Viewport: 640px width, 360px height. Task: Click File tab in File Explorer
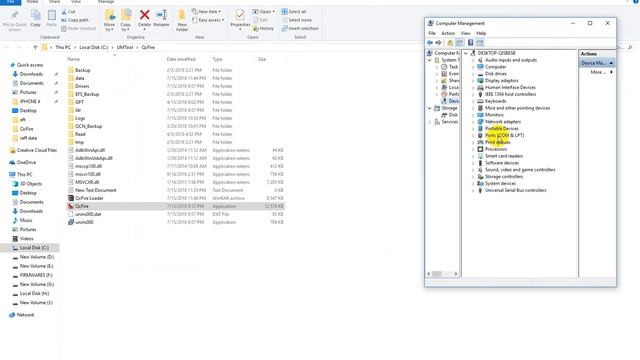(x=11, y=2)
